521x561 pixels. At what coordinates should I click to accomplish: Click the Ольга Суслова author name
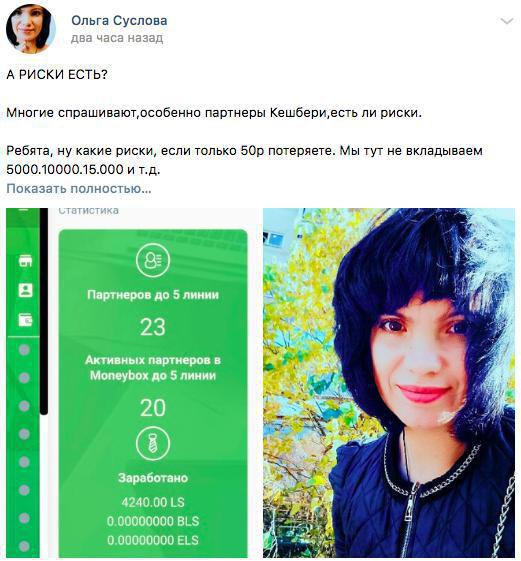click(119, 20)
